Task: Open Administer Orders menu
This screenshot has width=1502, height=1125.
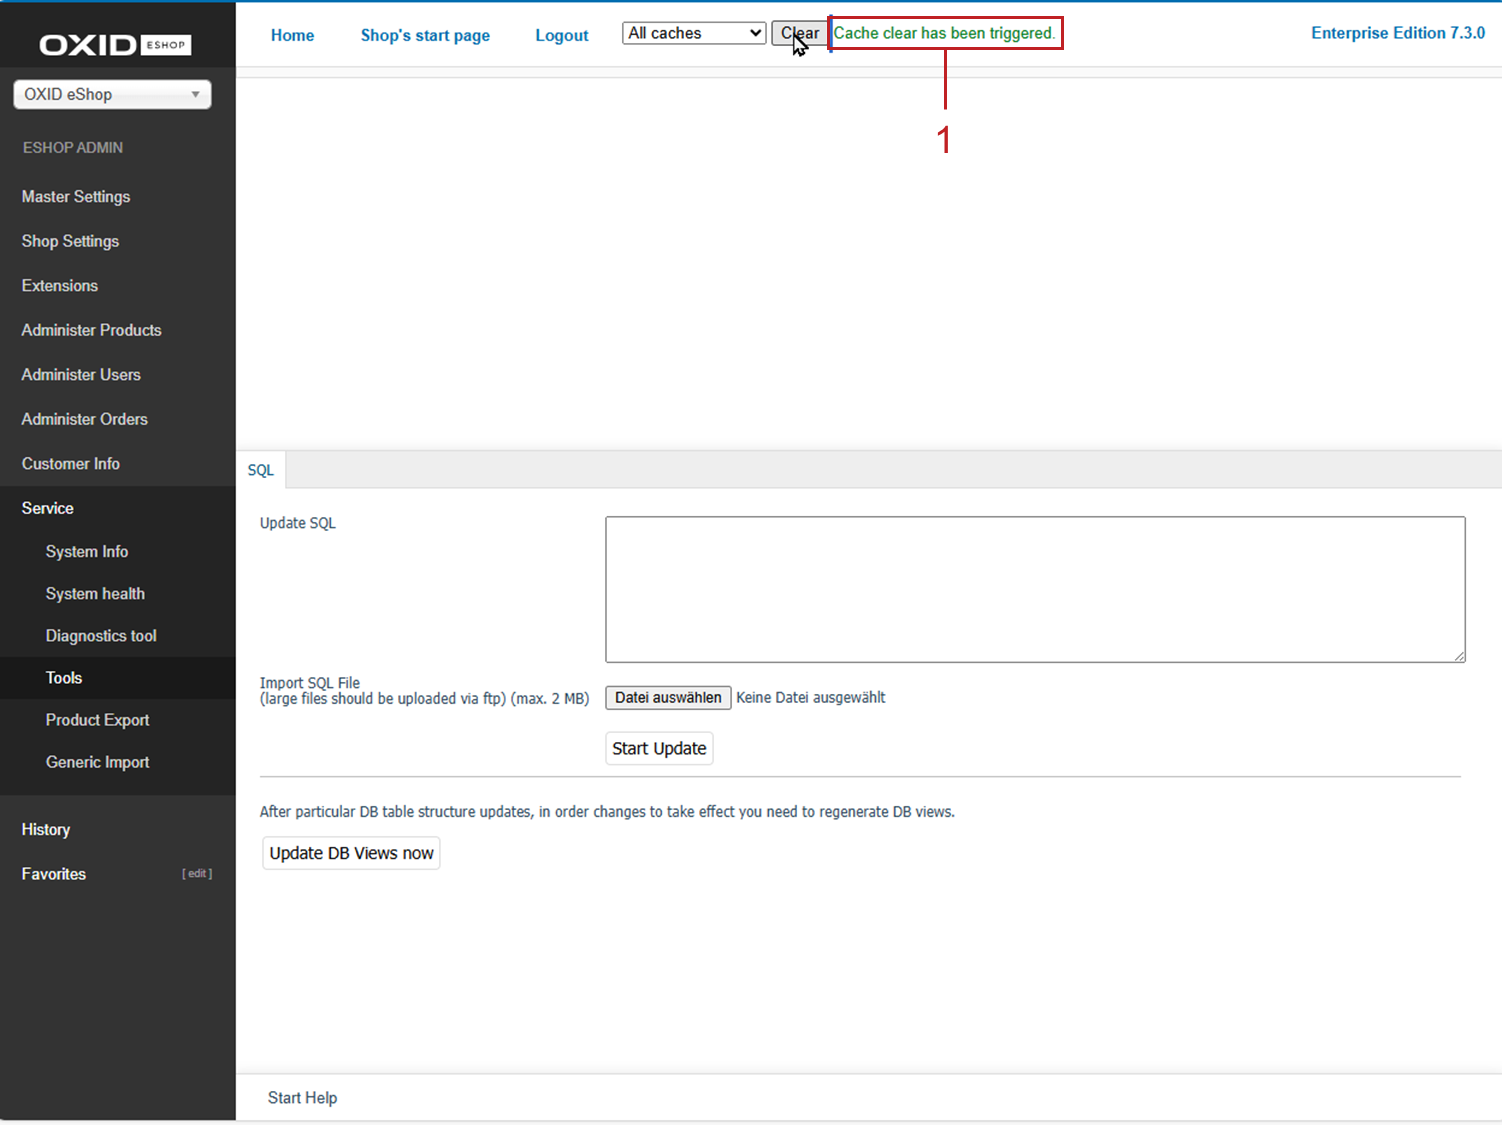Action: (84, 419)
